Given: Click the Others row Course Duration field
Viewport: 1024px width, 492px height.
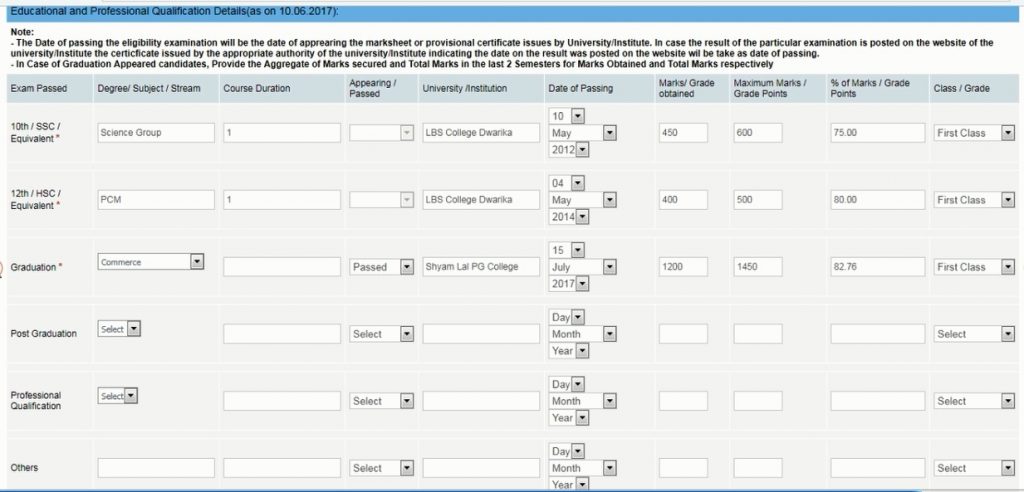Looking at the screenshot, I should (282, 468).
